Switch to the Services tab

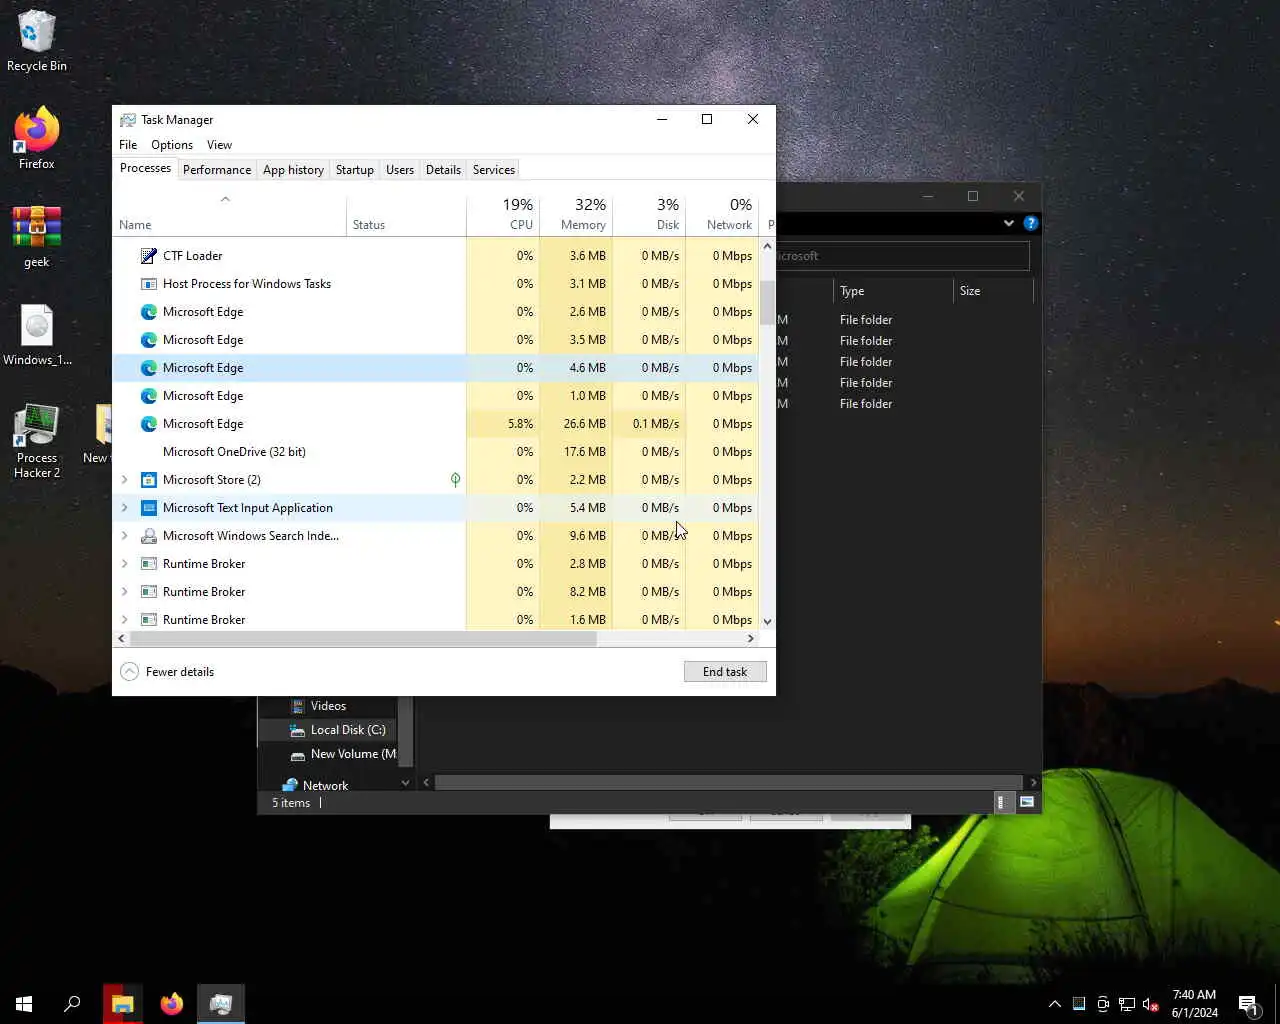pyautogui.click(x=494, y=170)
